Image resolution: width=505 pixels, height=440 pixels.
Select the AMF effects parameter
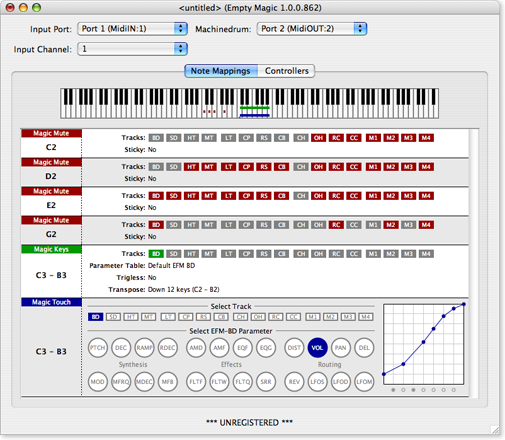[x=219, y=348]
